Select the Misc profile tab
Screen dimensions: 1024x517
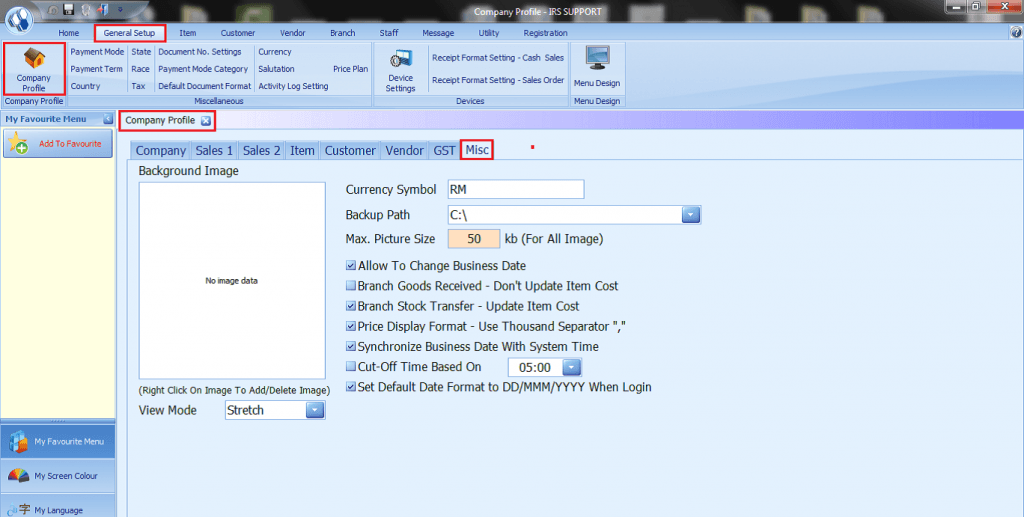[x=477, y=150]
